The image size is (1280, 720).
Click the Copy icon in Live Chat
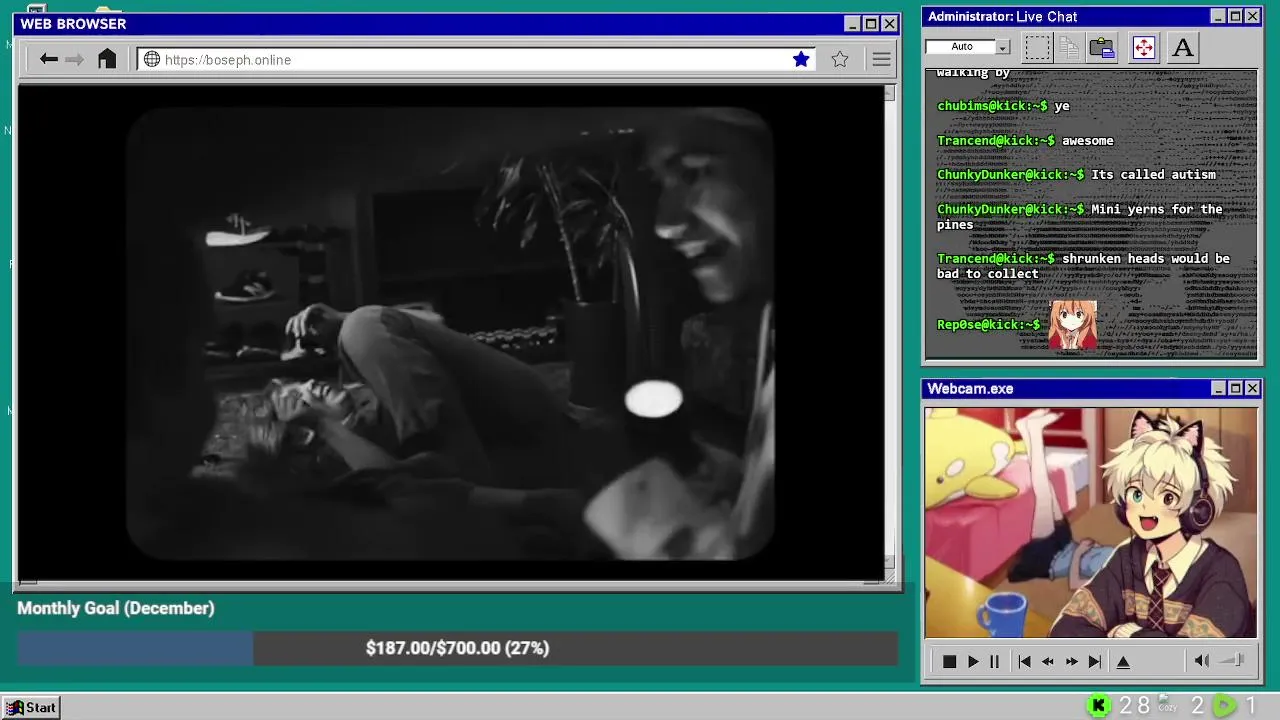[x=1069, y=47]
